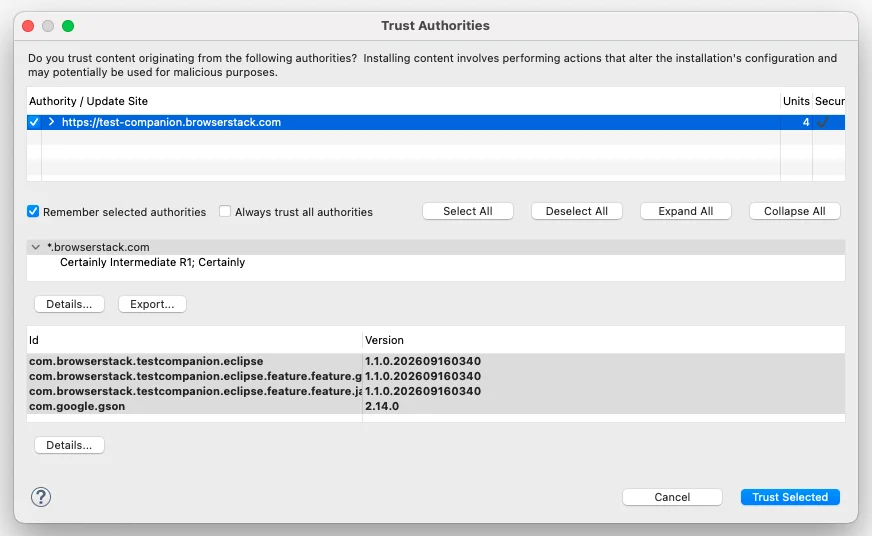The height and width of the screenshot is (536, 872).
Task: Select the https://test-companion.browserstack.com authority text
Action: [x=171, y=122]
